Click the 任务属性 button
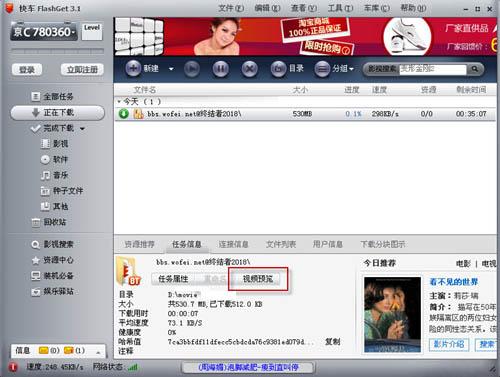This screenshot has height=377, width=500. click(173, 279)
